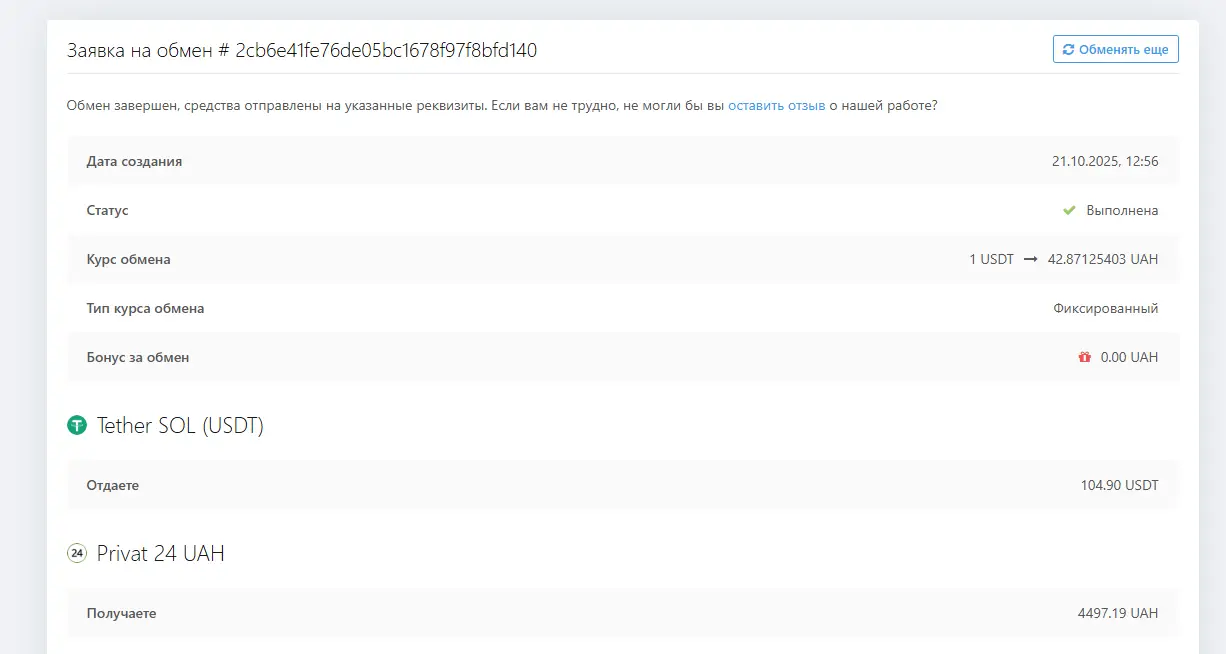Click the 42.87125403 UAH rate value
1226x654 pixels.
tap(1102, 259)
